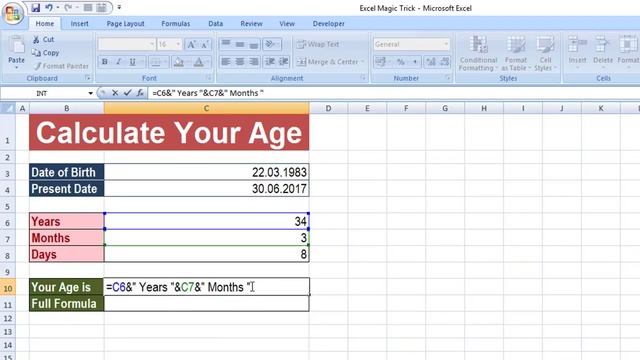Screen dimensions: 640x360
Task: Click Center text alignment icon
Action: (240, 62)
